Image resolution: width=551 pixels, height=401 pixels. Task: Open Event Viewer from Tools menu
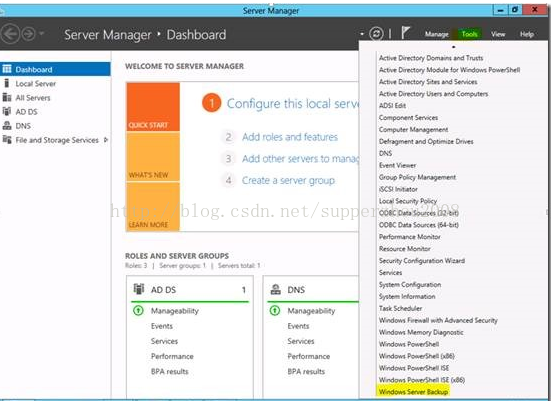tap(397, 166)
